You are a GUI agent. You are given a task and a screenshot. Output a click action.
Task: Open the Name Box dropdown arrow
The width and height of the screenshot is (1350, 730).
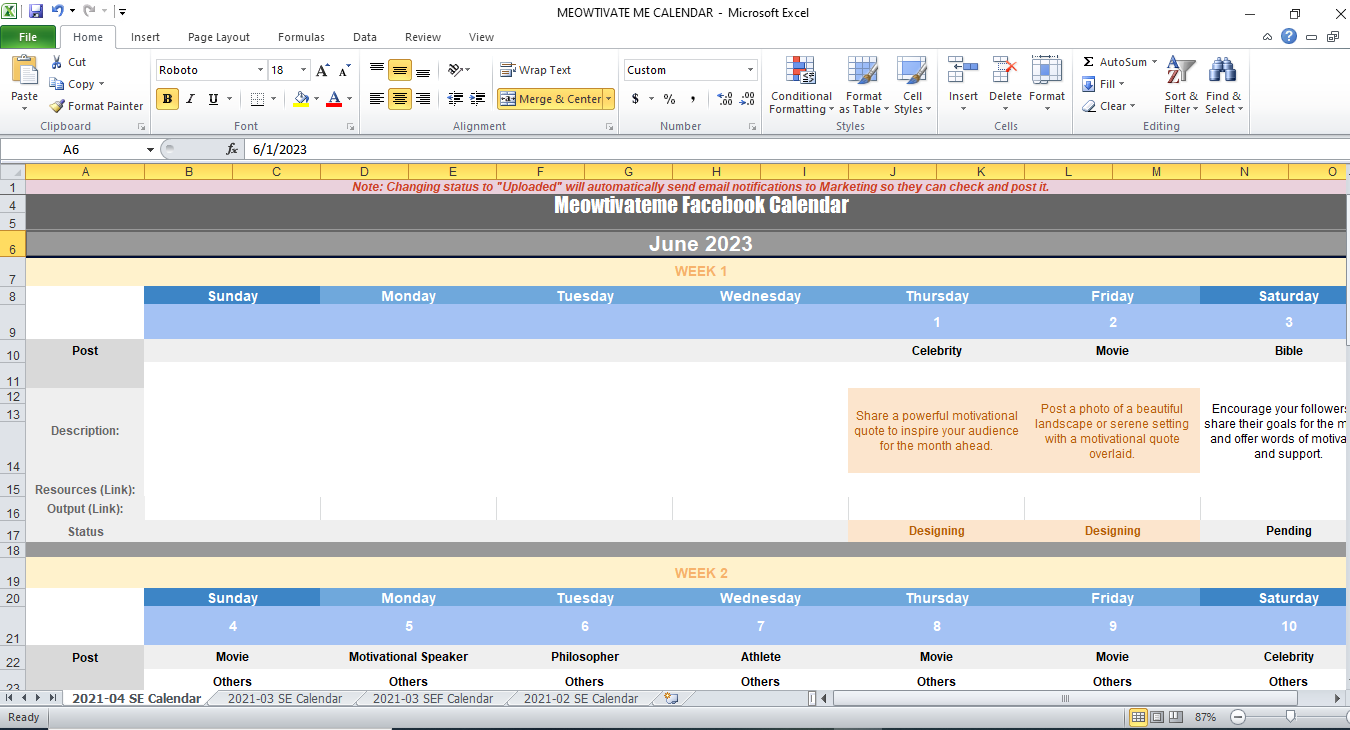coord(150,149)
